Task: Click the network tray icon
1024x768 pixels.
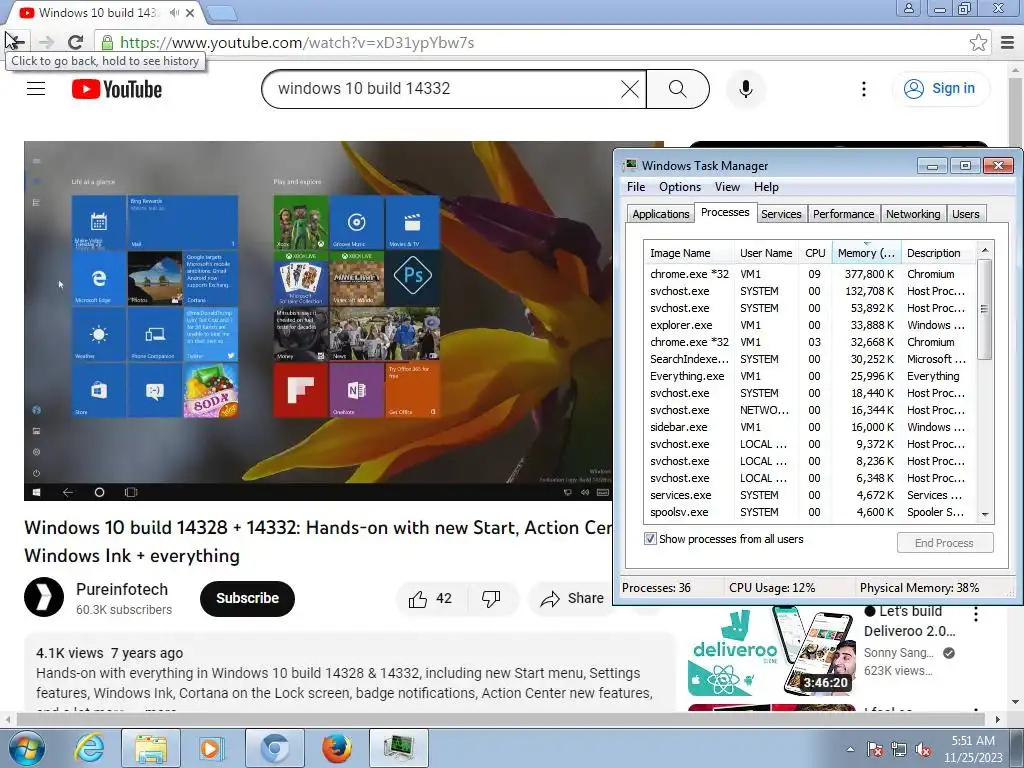Action: point(899,750)
